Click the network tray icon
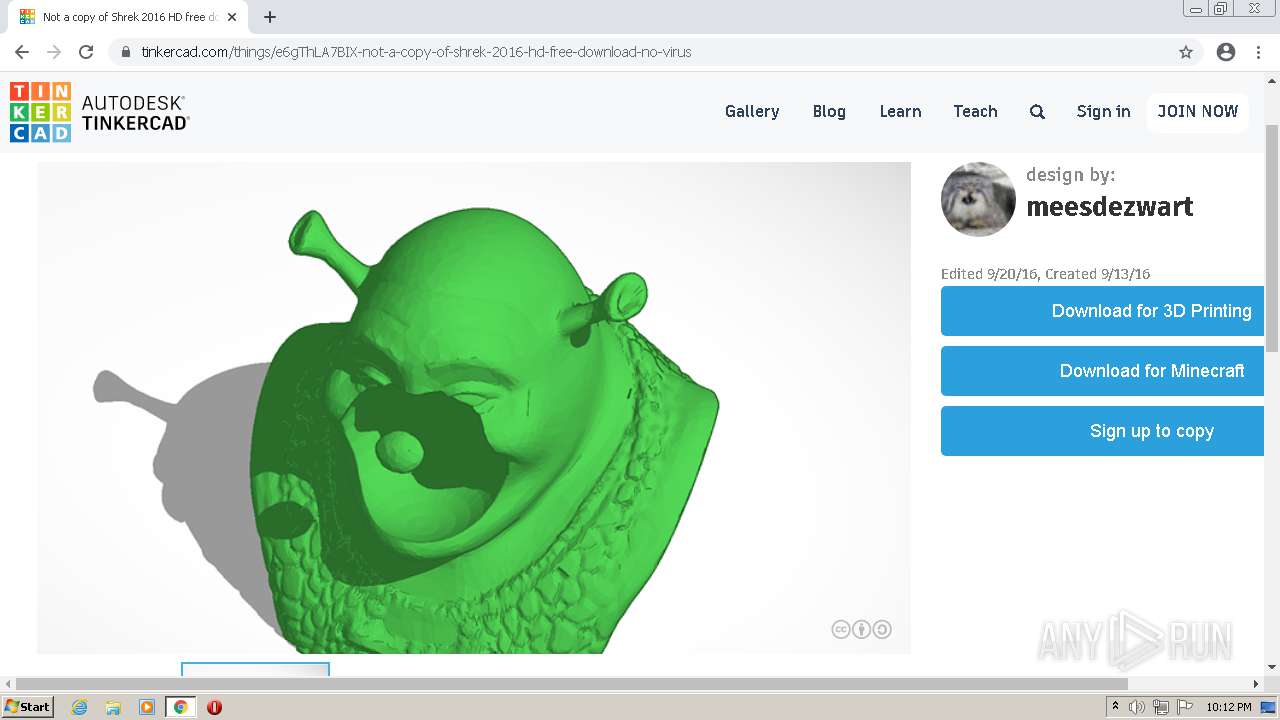Screen dimensions: 1280x720 (x=1161, y=707)
